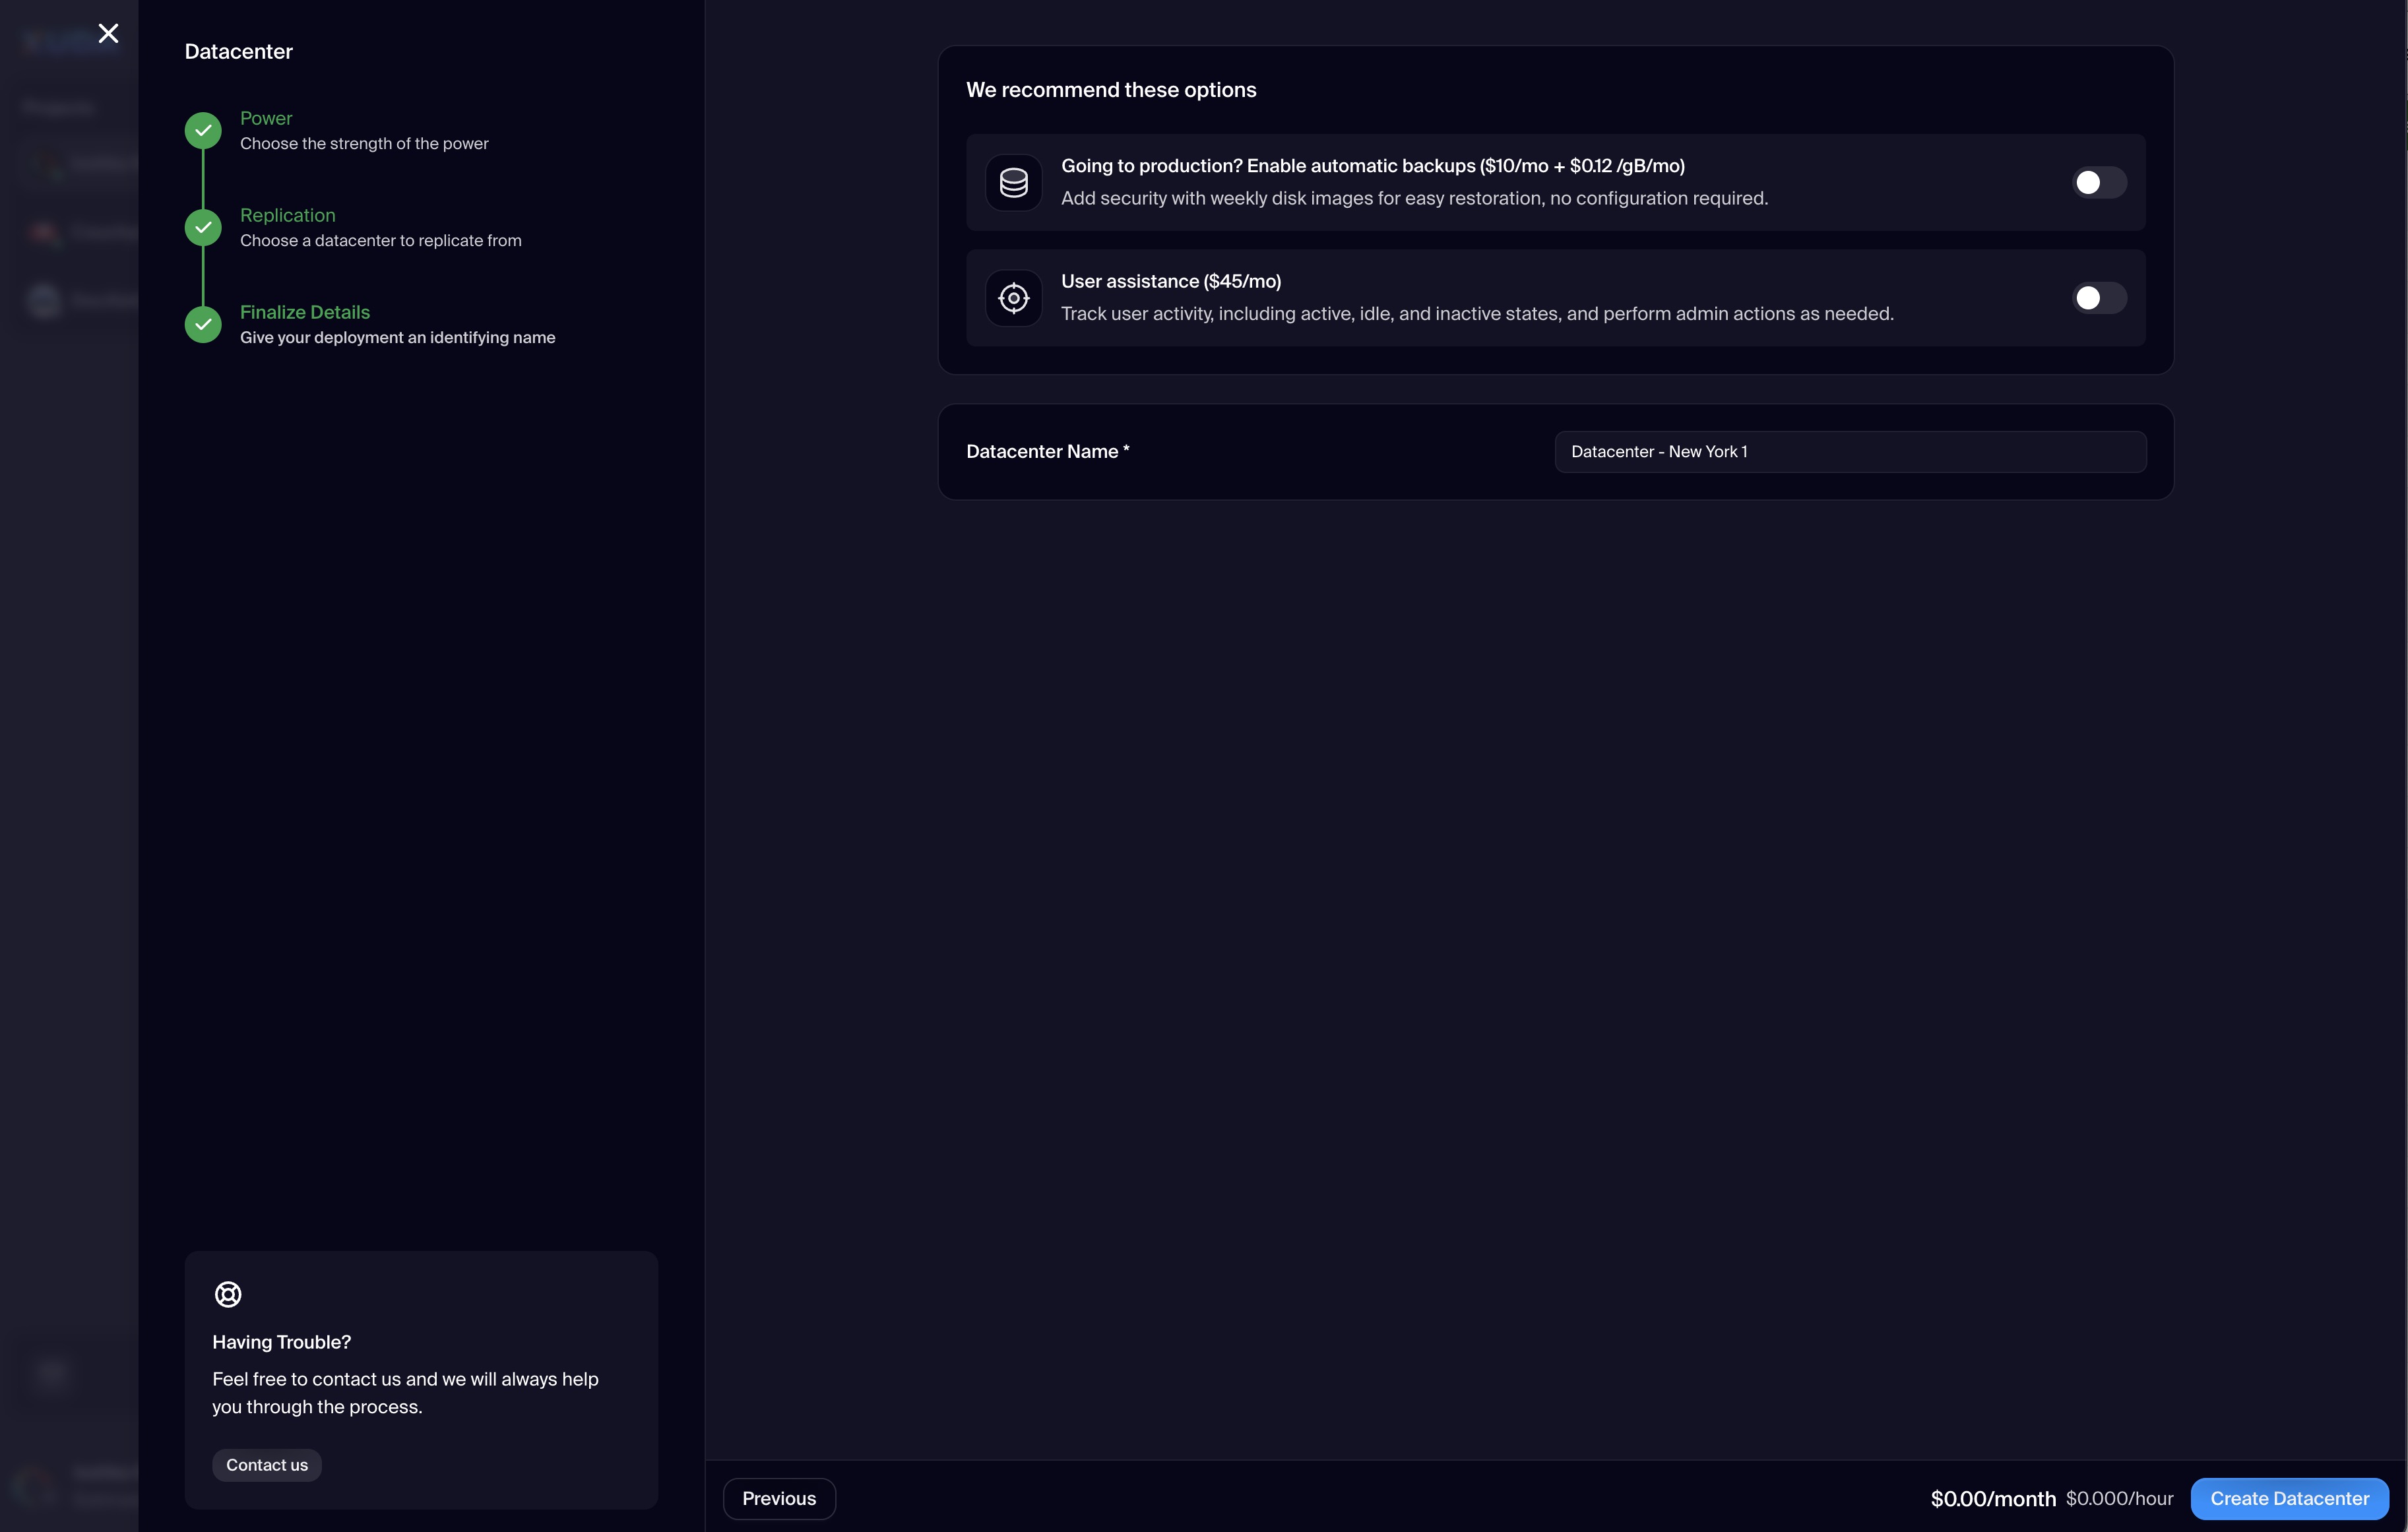Click the User assistance crosshair icon
This screenshot has width=2408, height=1532.
[x=1013, y=298]
